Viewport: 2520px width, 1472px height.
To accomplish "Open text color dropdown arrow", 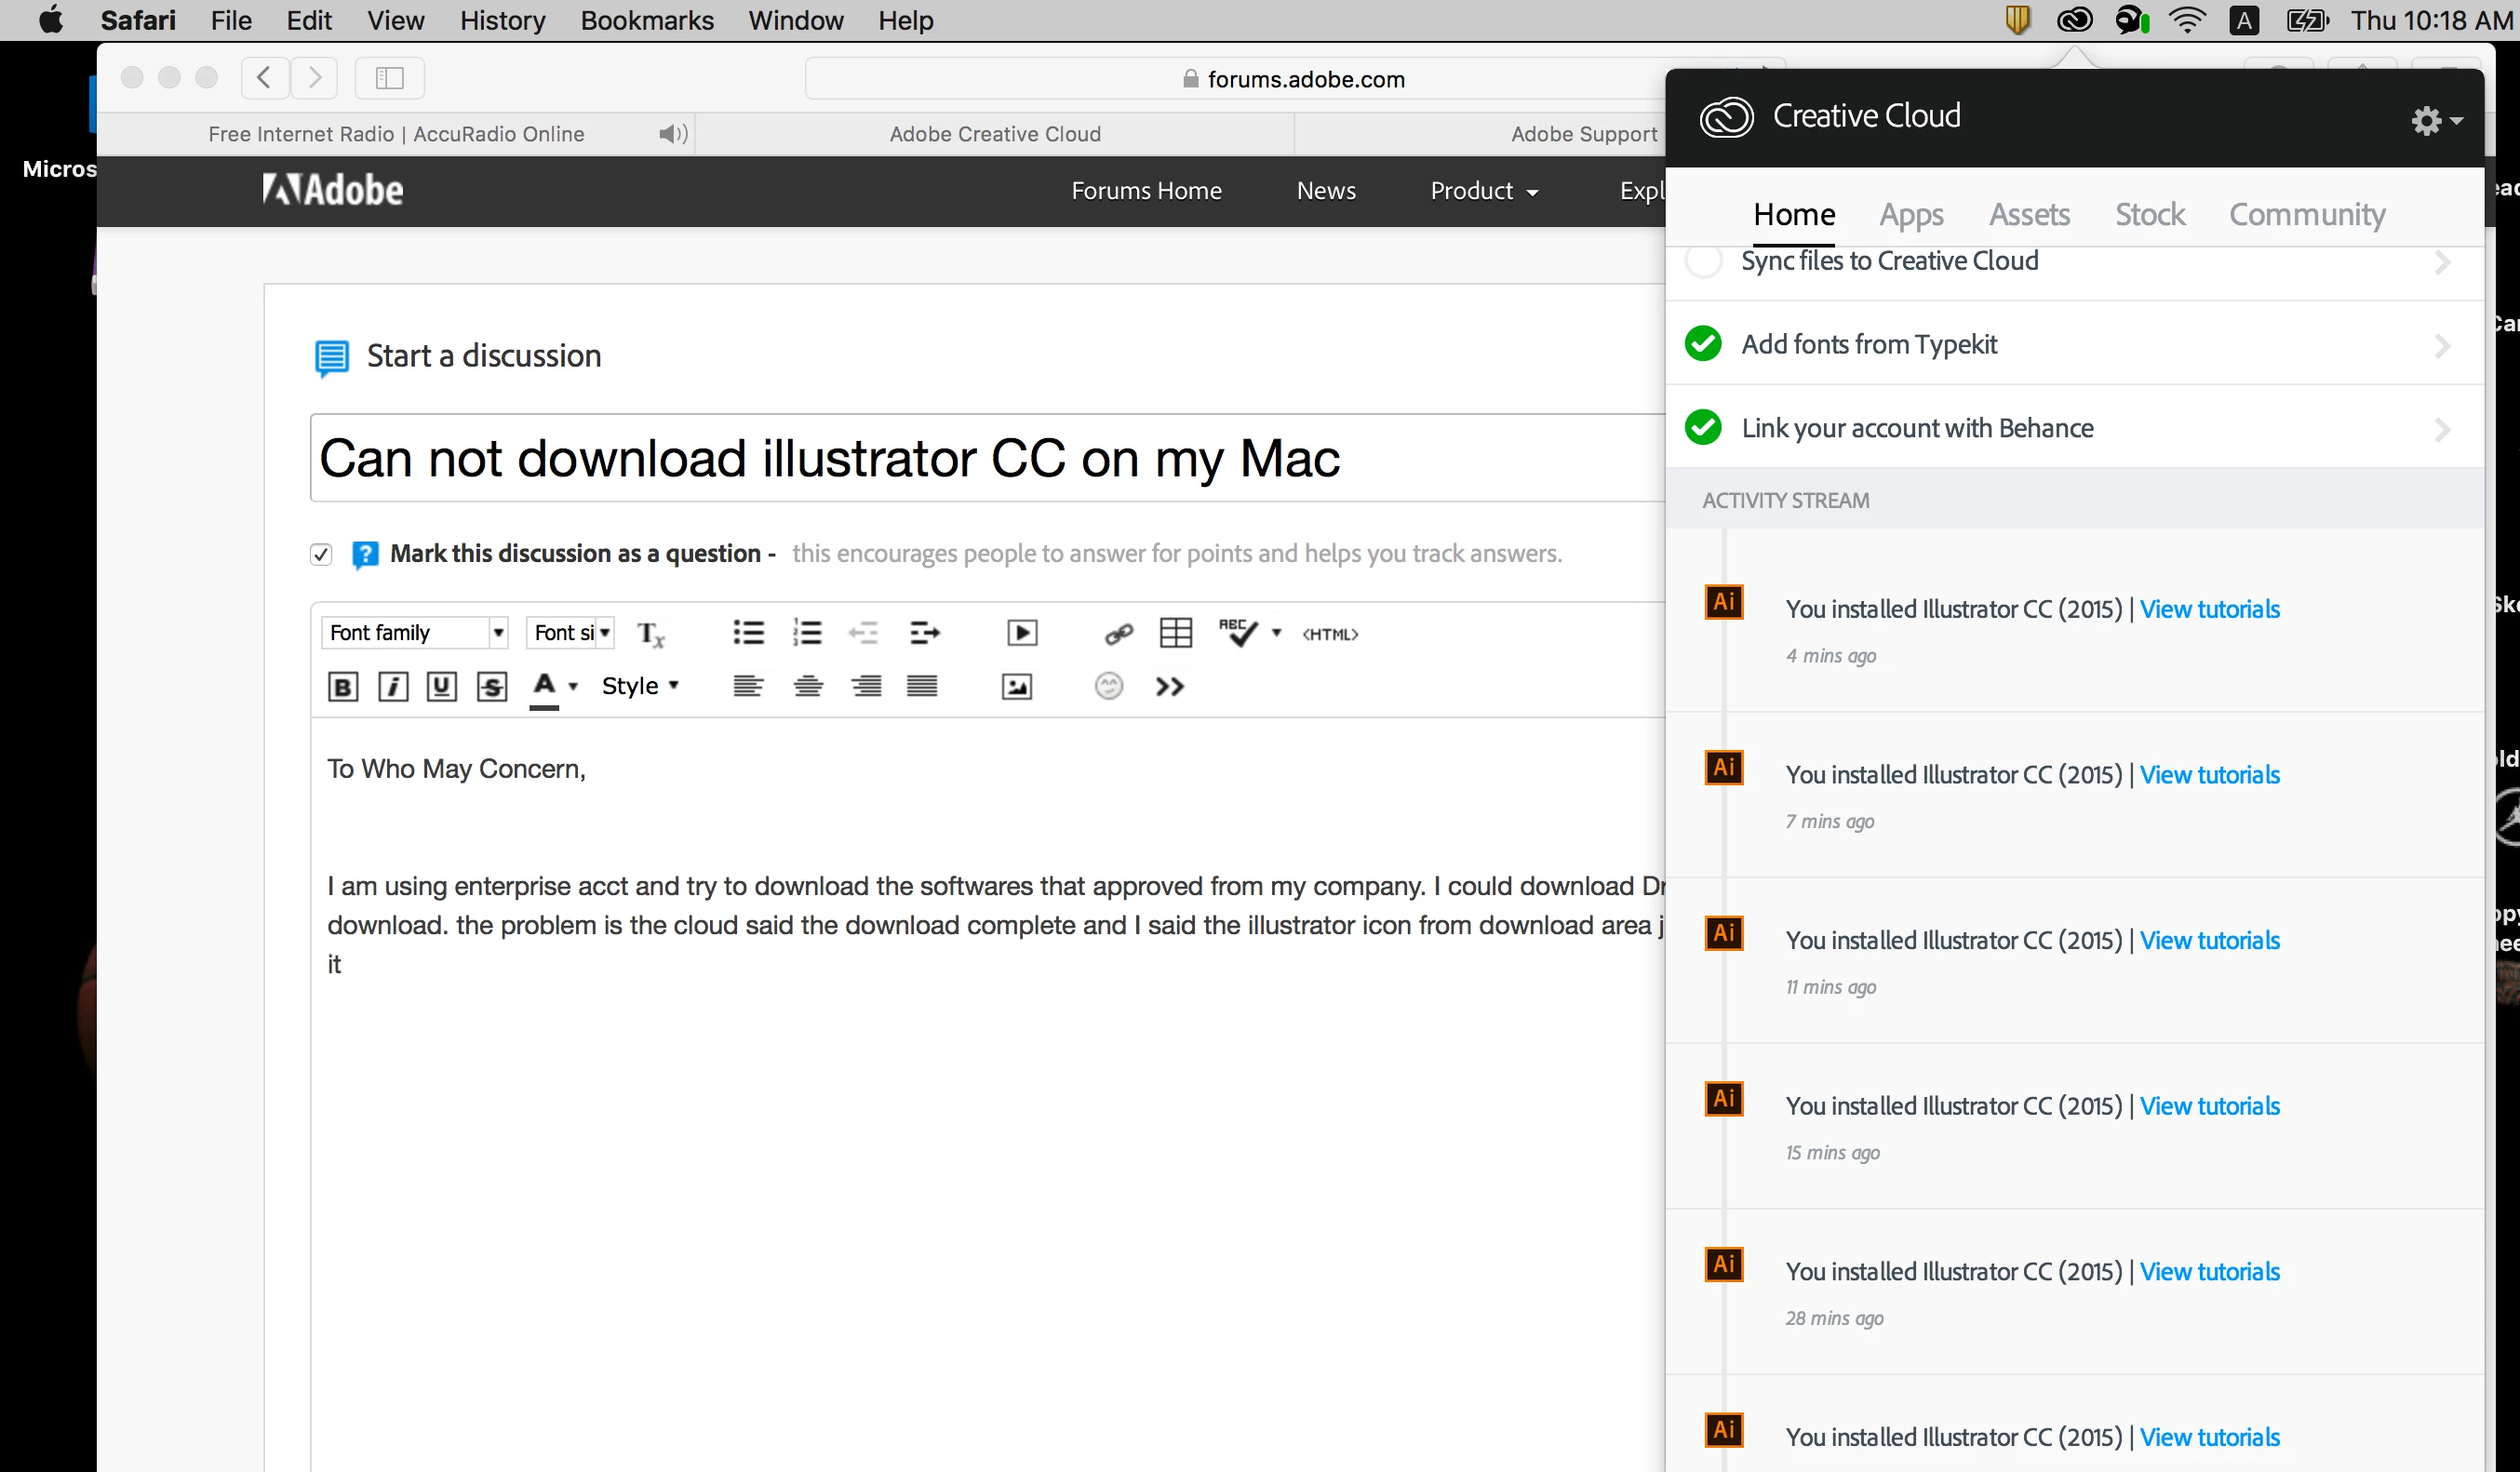I will [x=573, y=686].
